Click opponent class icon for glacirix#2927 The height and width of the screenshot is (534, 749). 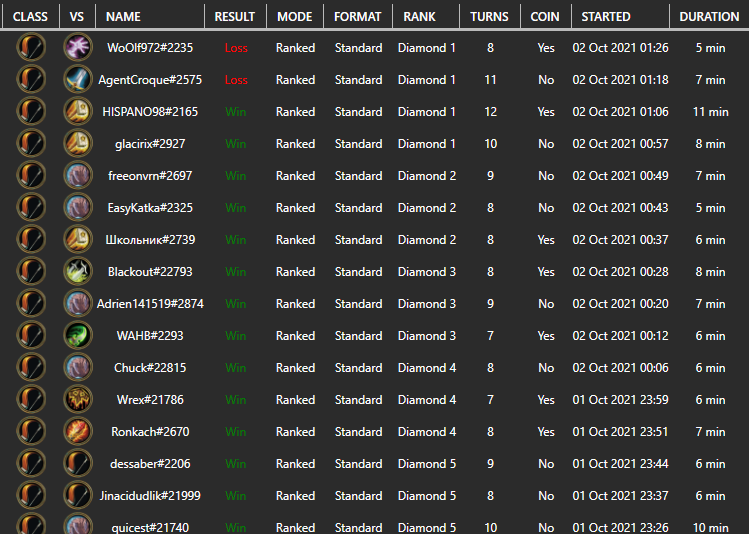click(77, 143)
